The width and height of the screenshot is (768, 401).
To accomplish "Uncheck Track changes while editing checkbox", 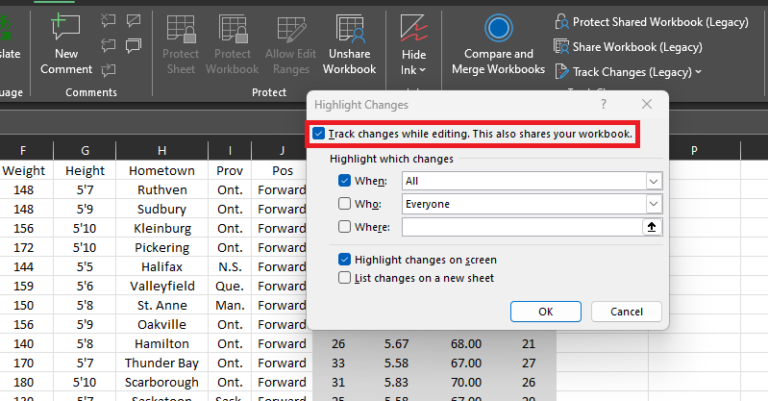I will pyautogui.click(x=318, y=134).
